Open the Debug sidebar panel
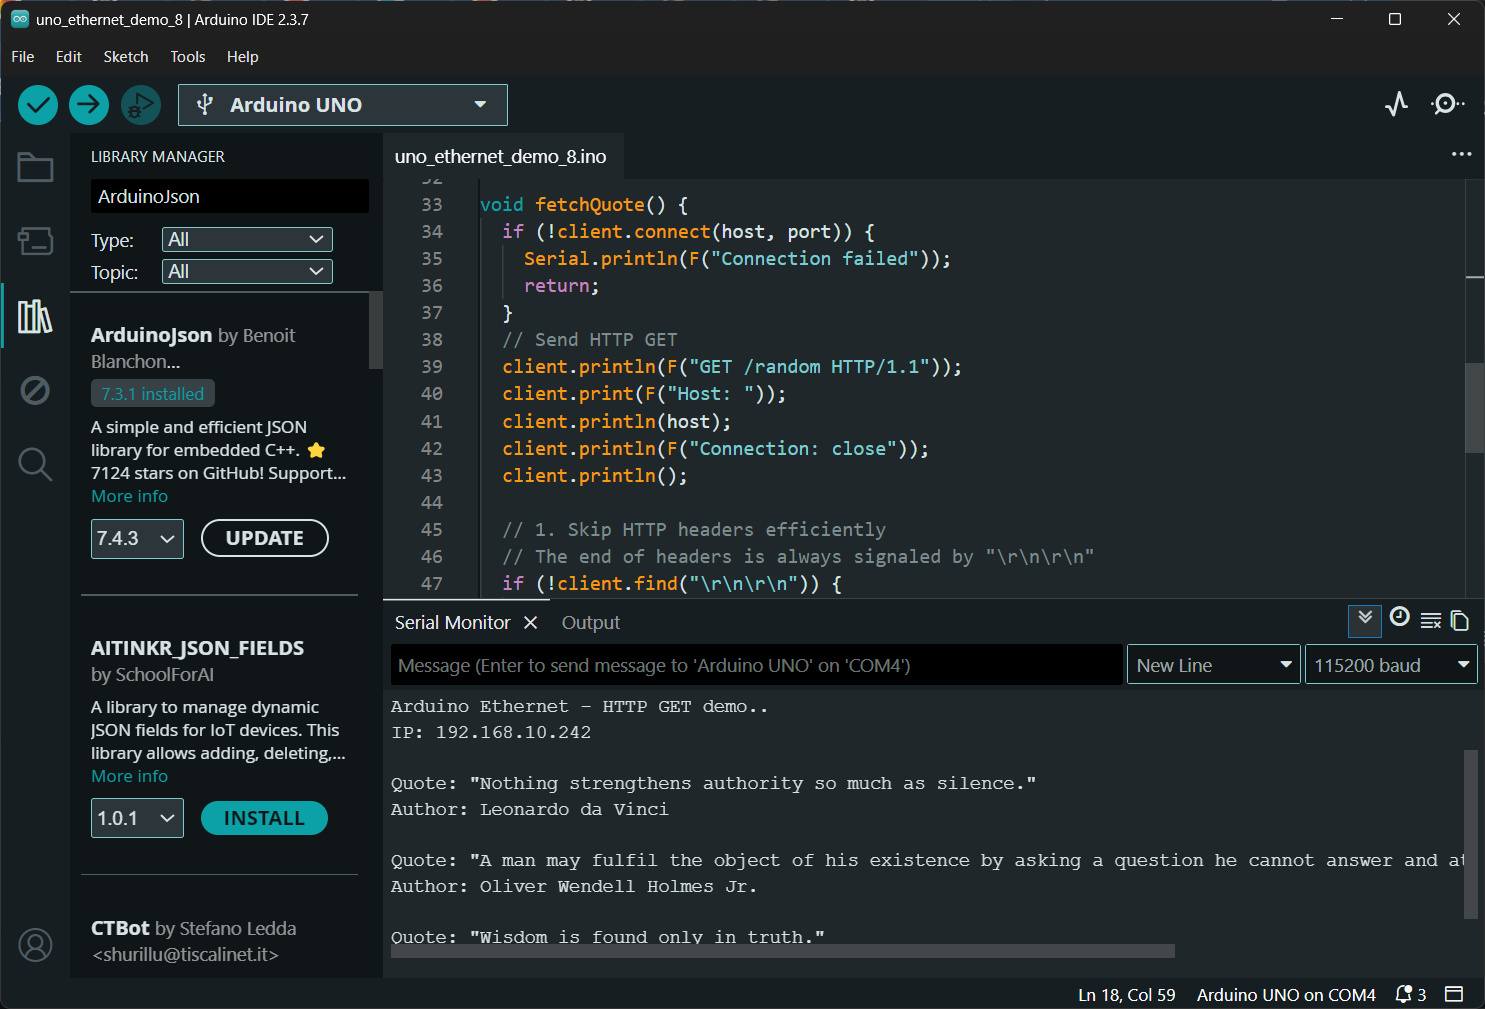The height and width of the screenshot is (1009, 1485). click(35, 390)
